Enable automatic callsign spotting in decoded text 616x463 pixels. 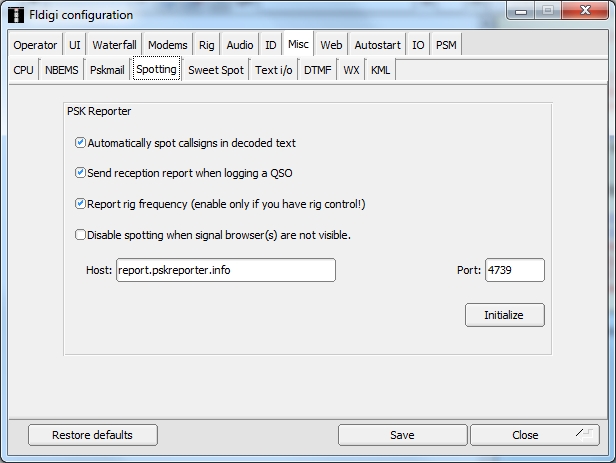81,143
